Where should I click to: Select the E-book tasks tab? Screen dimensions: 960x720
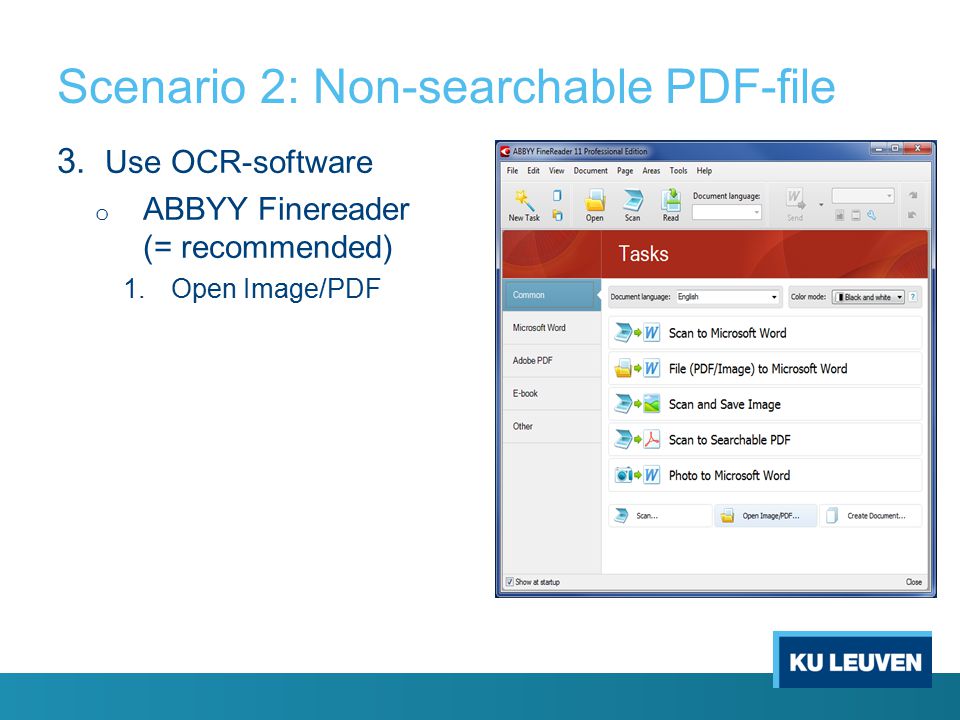552,394
